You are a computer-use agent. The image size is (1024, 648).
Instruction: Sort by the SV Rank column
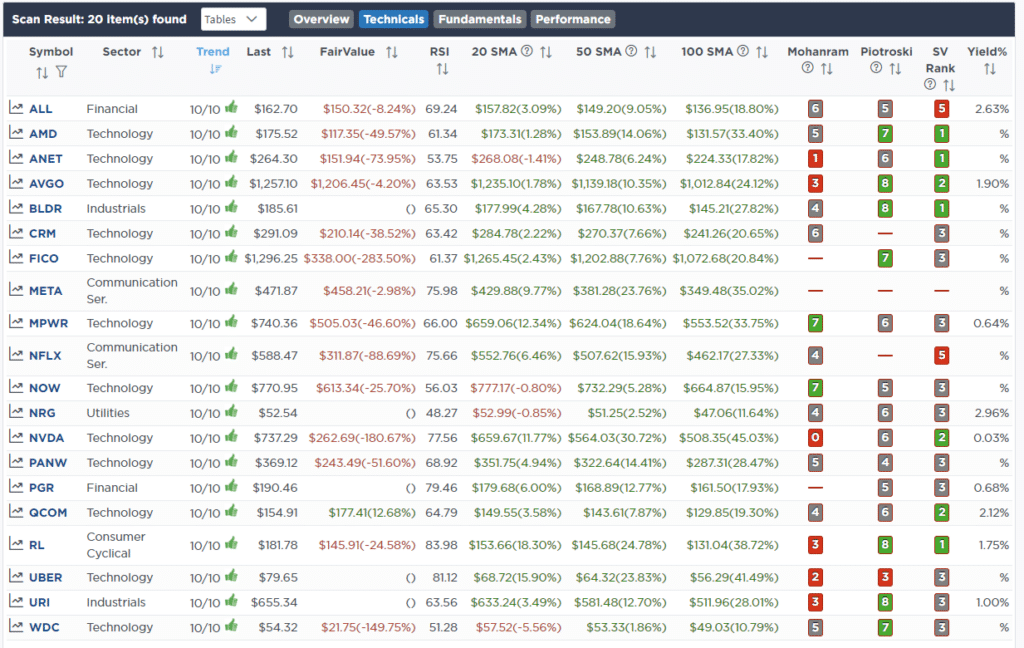[949, 85]
